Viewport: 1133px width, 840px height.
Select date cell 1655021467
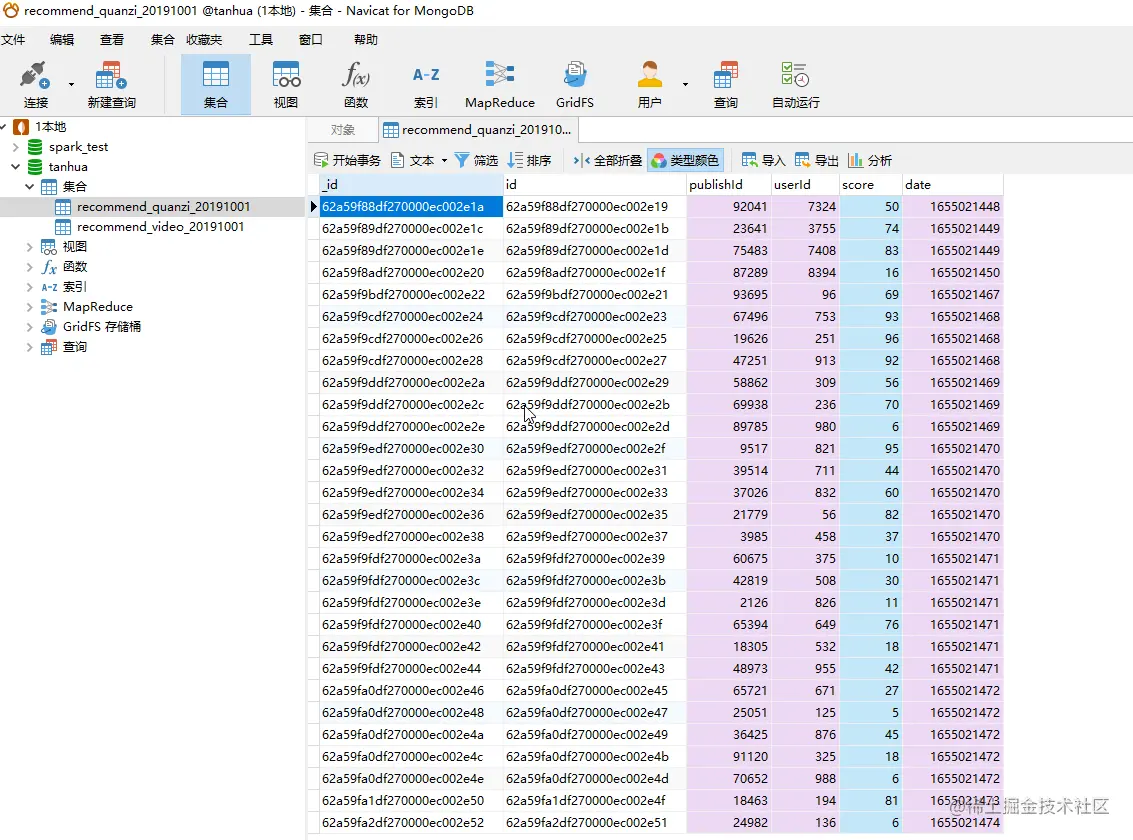[952, 295]
